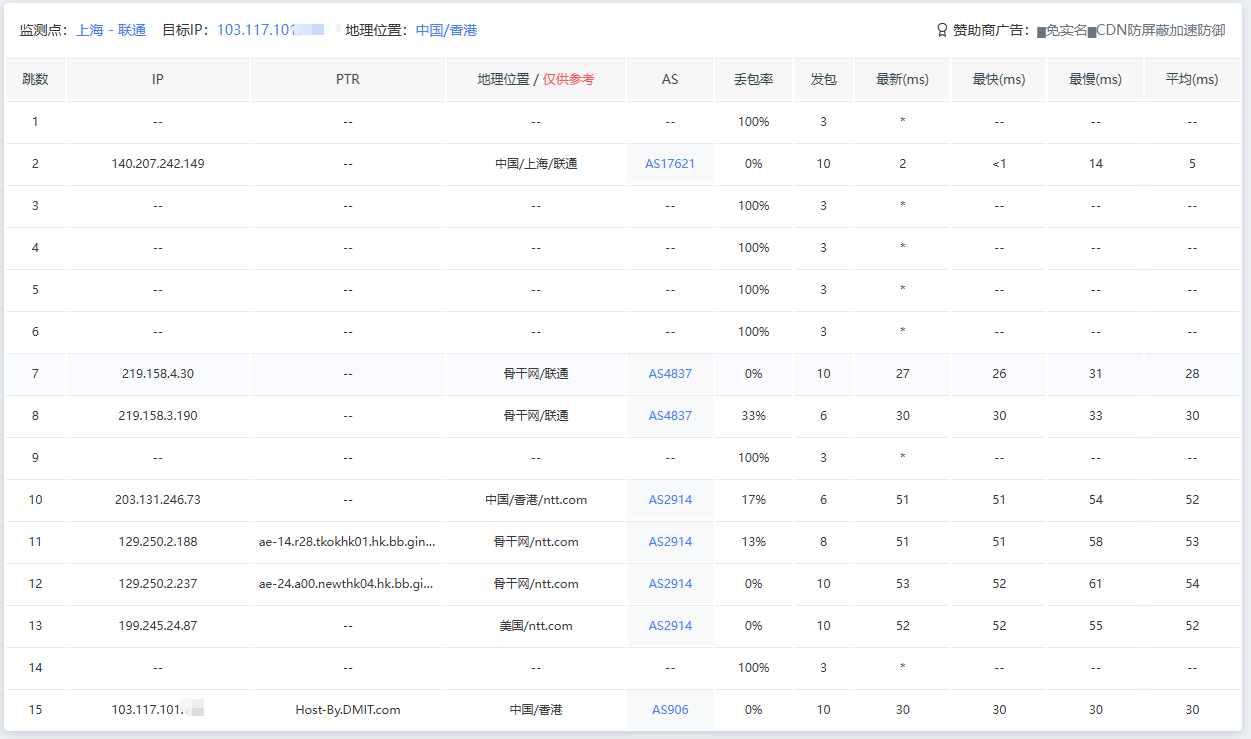Click 骨干网/联通 location for 219.158.3.190
Viewport: 1251px width, 739px height.
pos(536,416)
